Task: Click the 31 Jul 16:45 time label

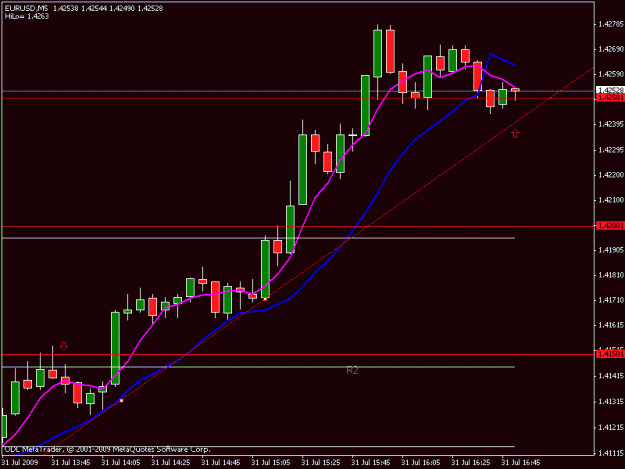Action: (x=521, y=463)
